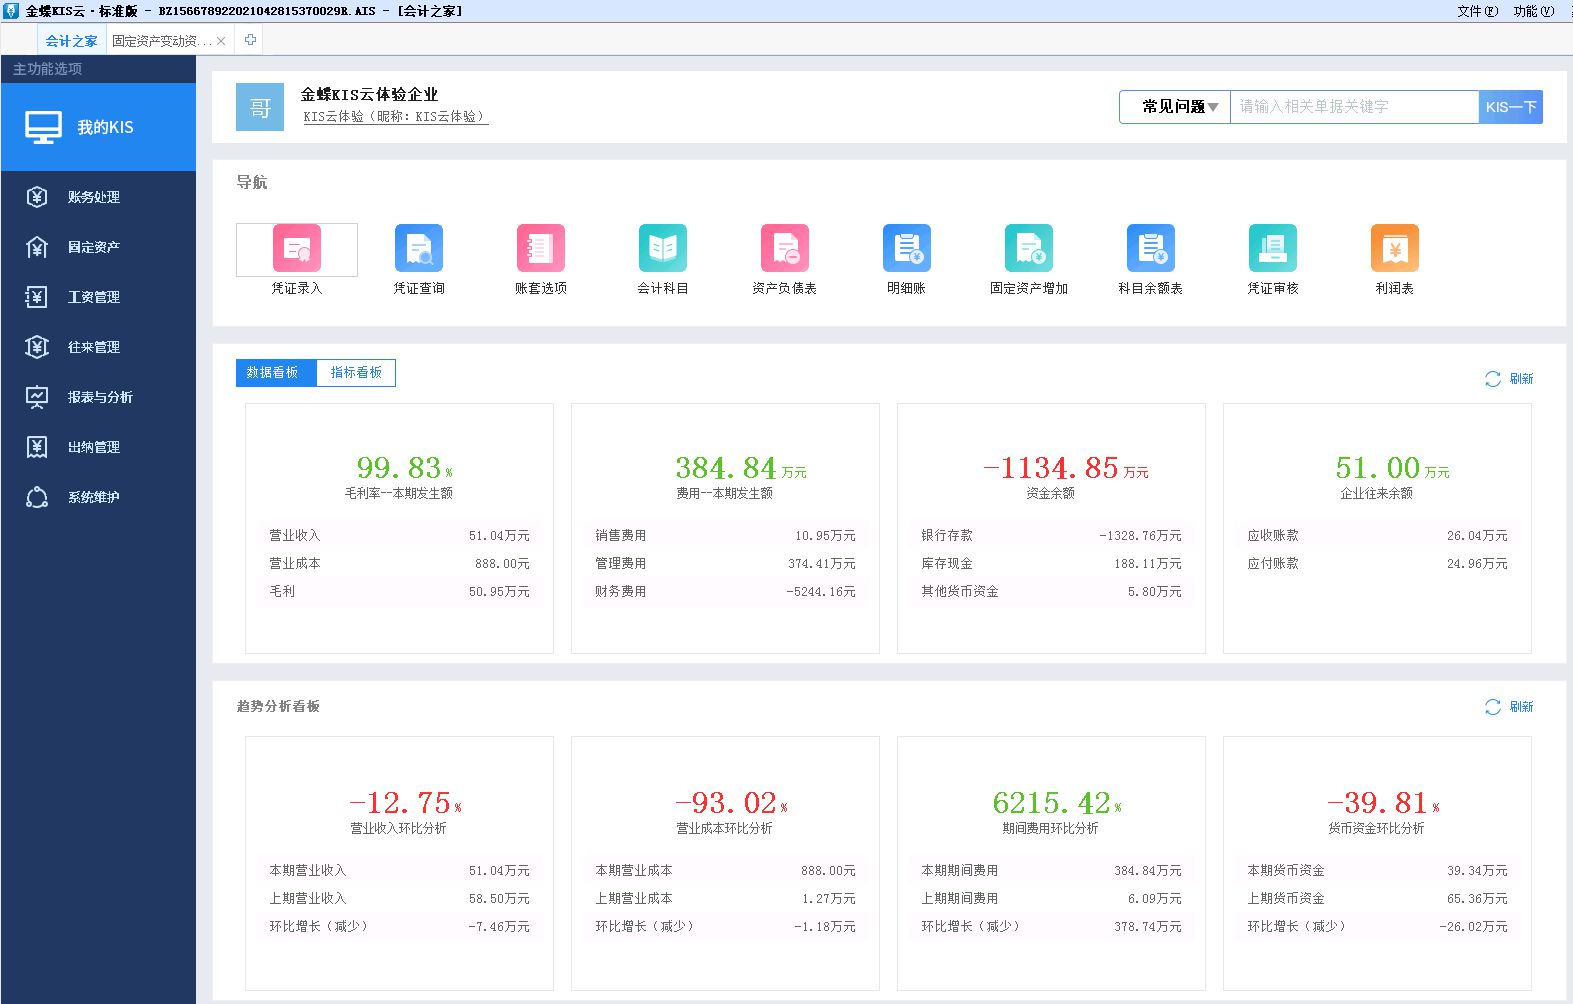The width and height of the screenshot is (1573, 1004).
Task: Click the 工资管理 sidebar icon
Action: pyautogui.click(x=37, y=297)
